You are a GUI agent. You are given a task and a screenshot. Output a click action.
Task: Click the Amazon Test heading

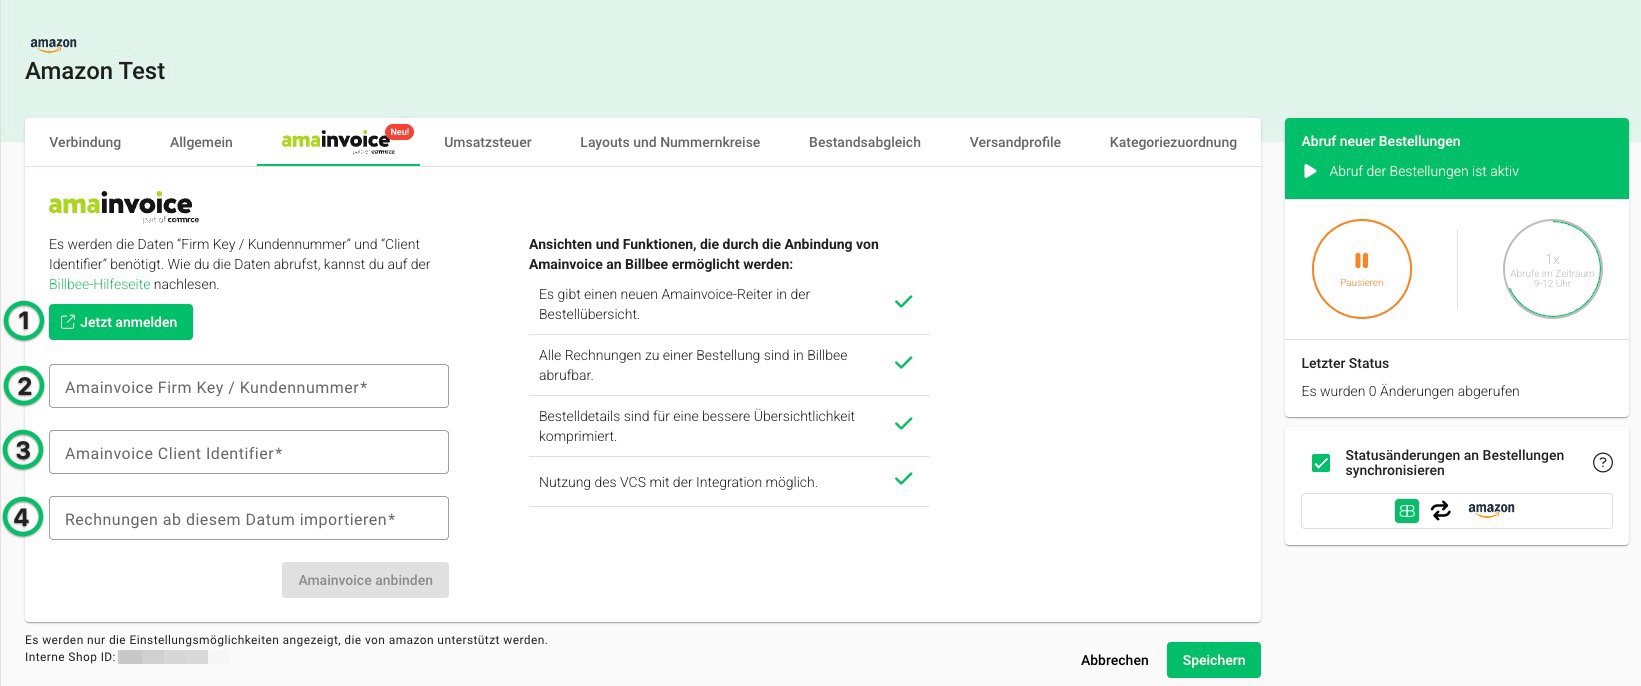pos(95,71)
